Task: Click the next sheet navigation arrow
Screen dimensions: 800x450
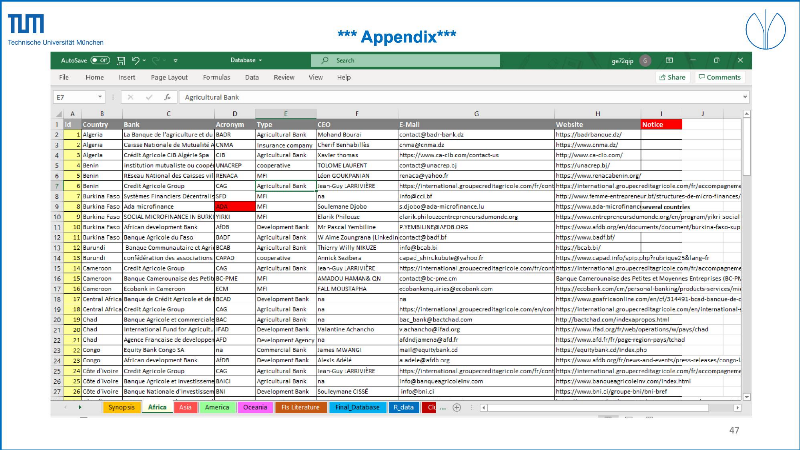Action: 80,407
